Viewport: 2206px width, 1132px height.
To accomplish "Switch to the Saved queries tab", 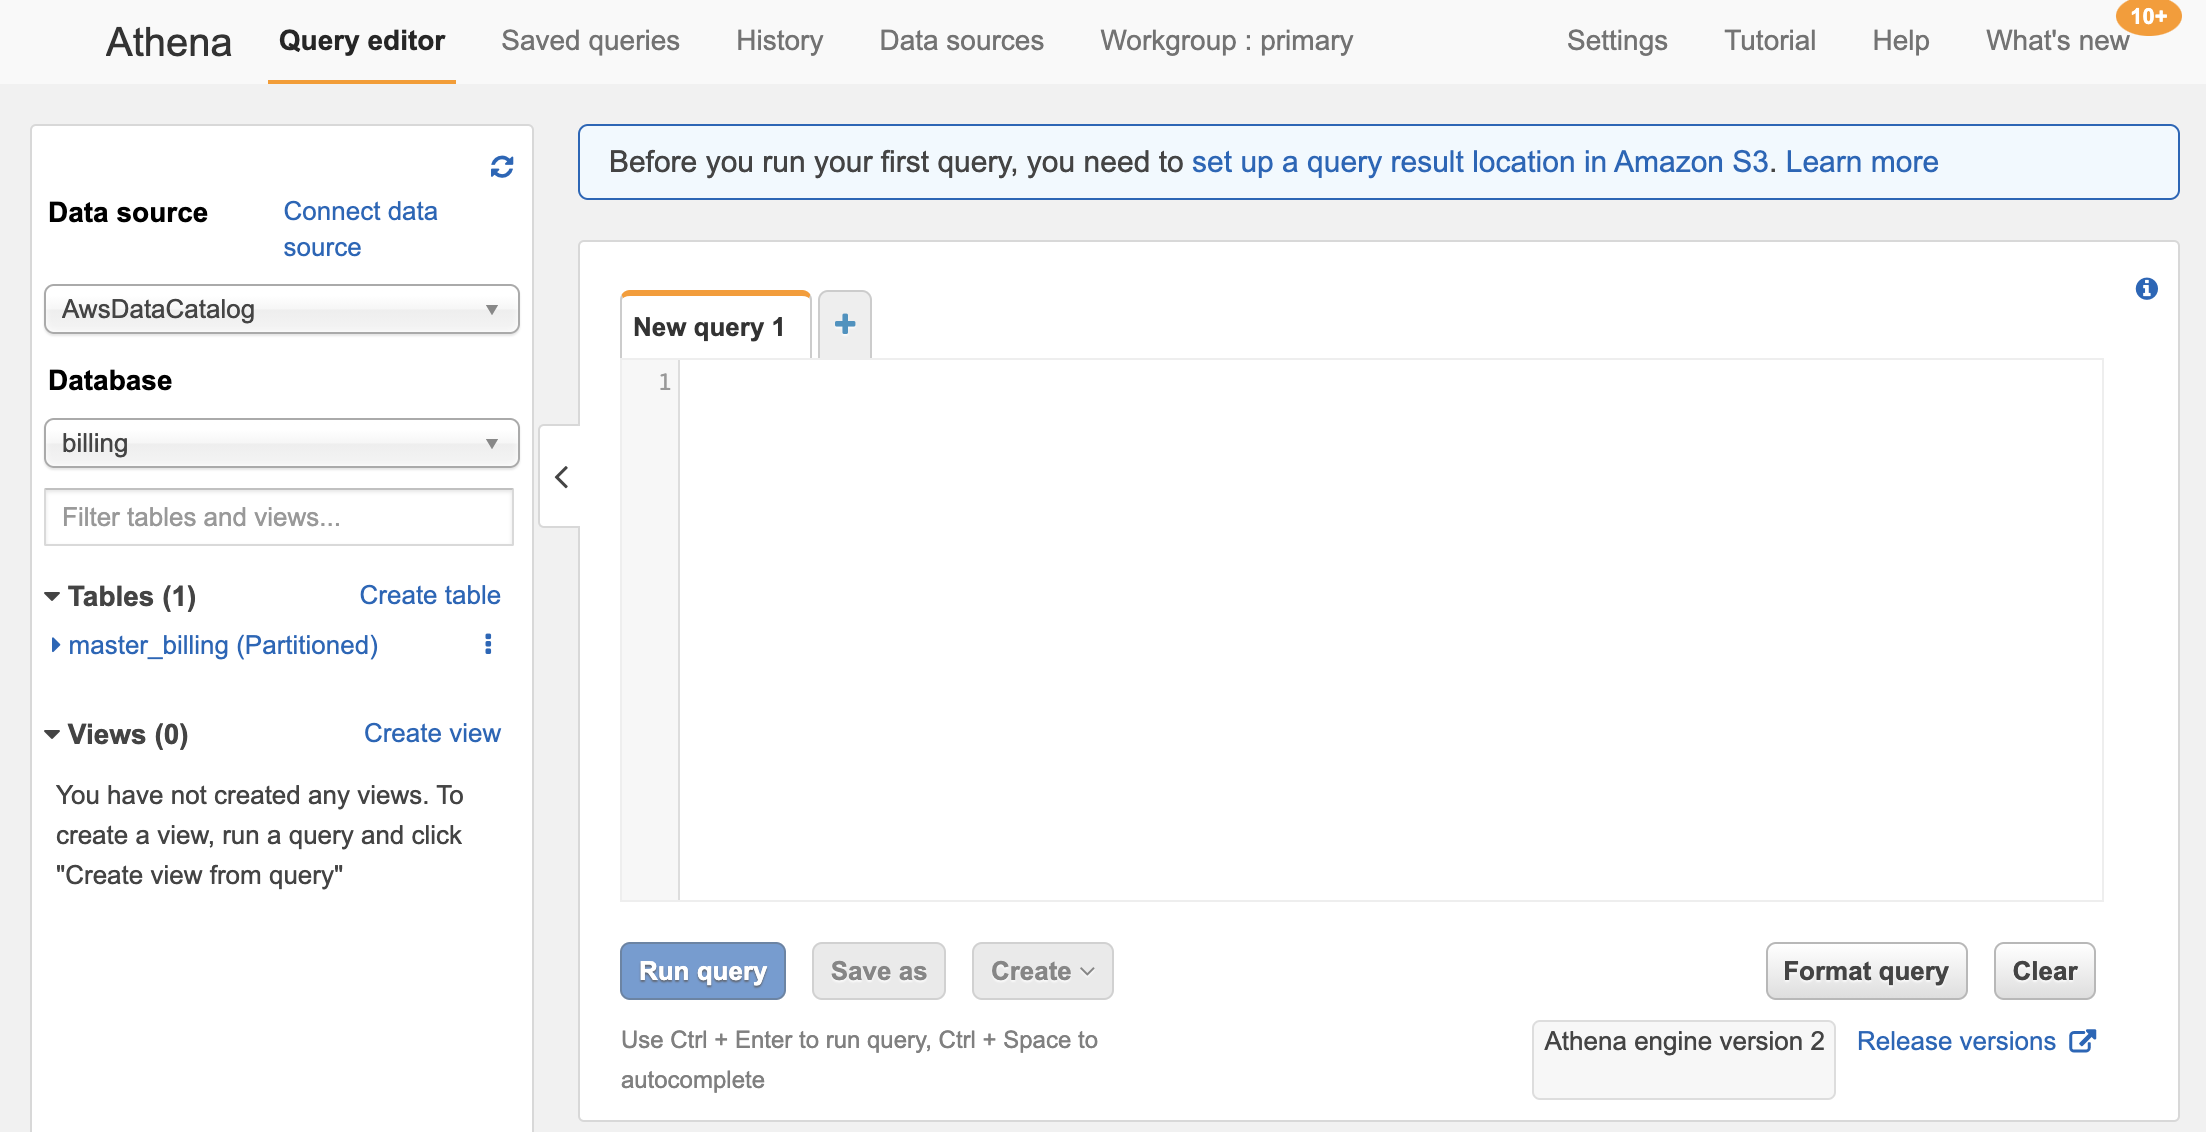I will point(590,41).
